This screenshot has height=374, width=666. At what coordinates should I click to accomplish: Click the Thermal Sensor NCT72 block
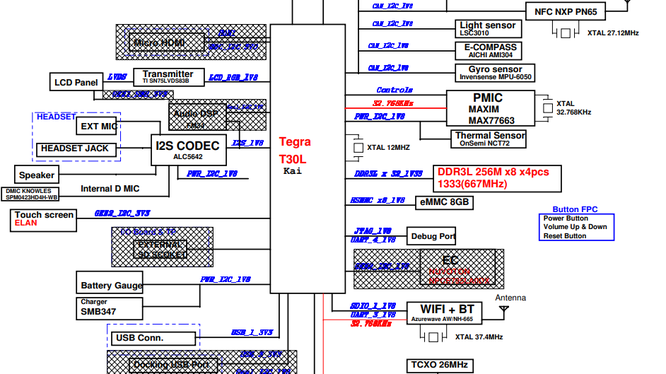[x=488, y=139]
